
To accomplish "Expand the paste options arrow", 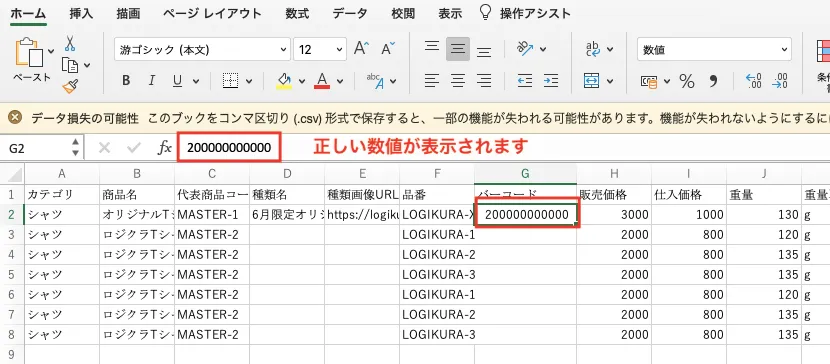I will (x=51, y=51).
